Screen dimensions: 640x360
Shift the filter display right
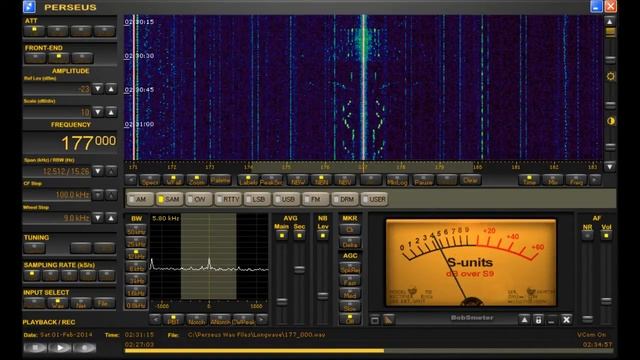click(262, 320)
